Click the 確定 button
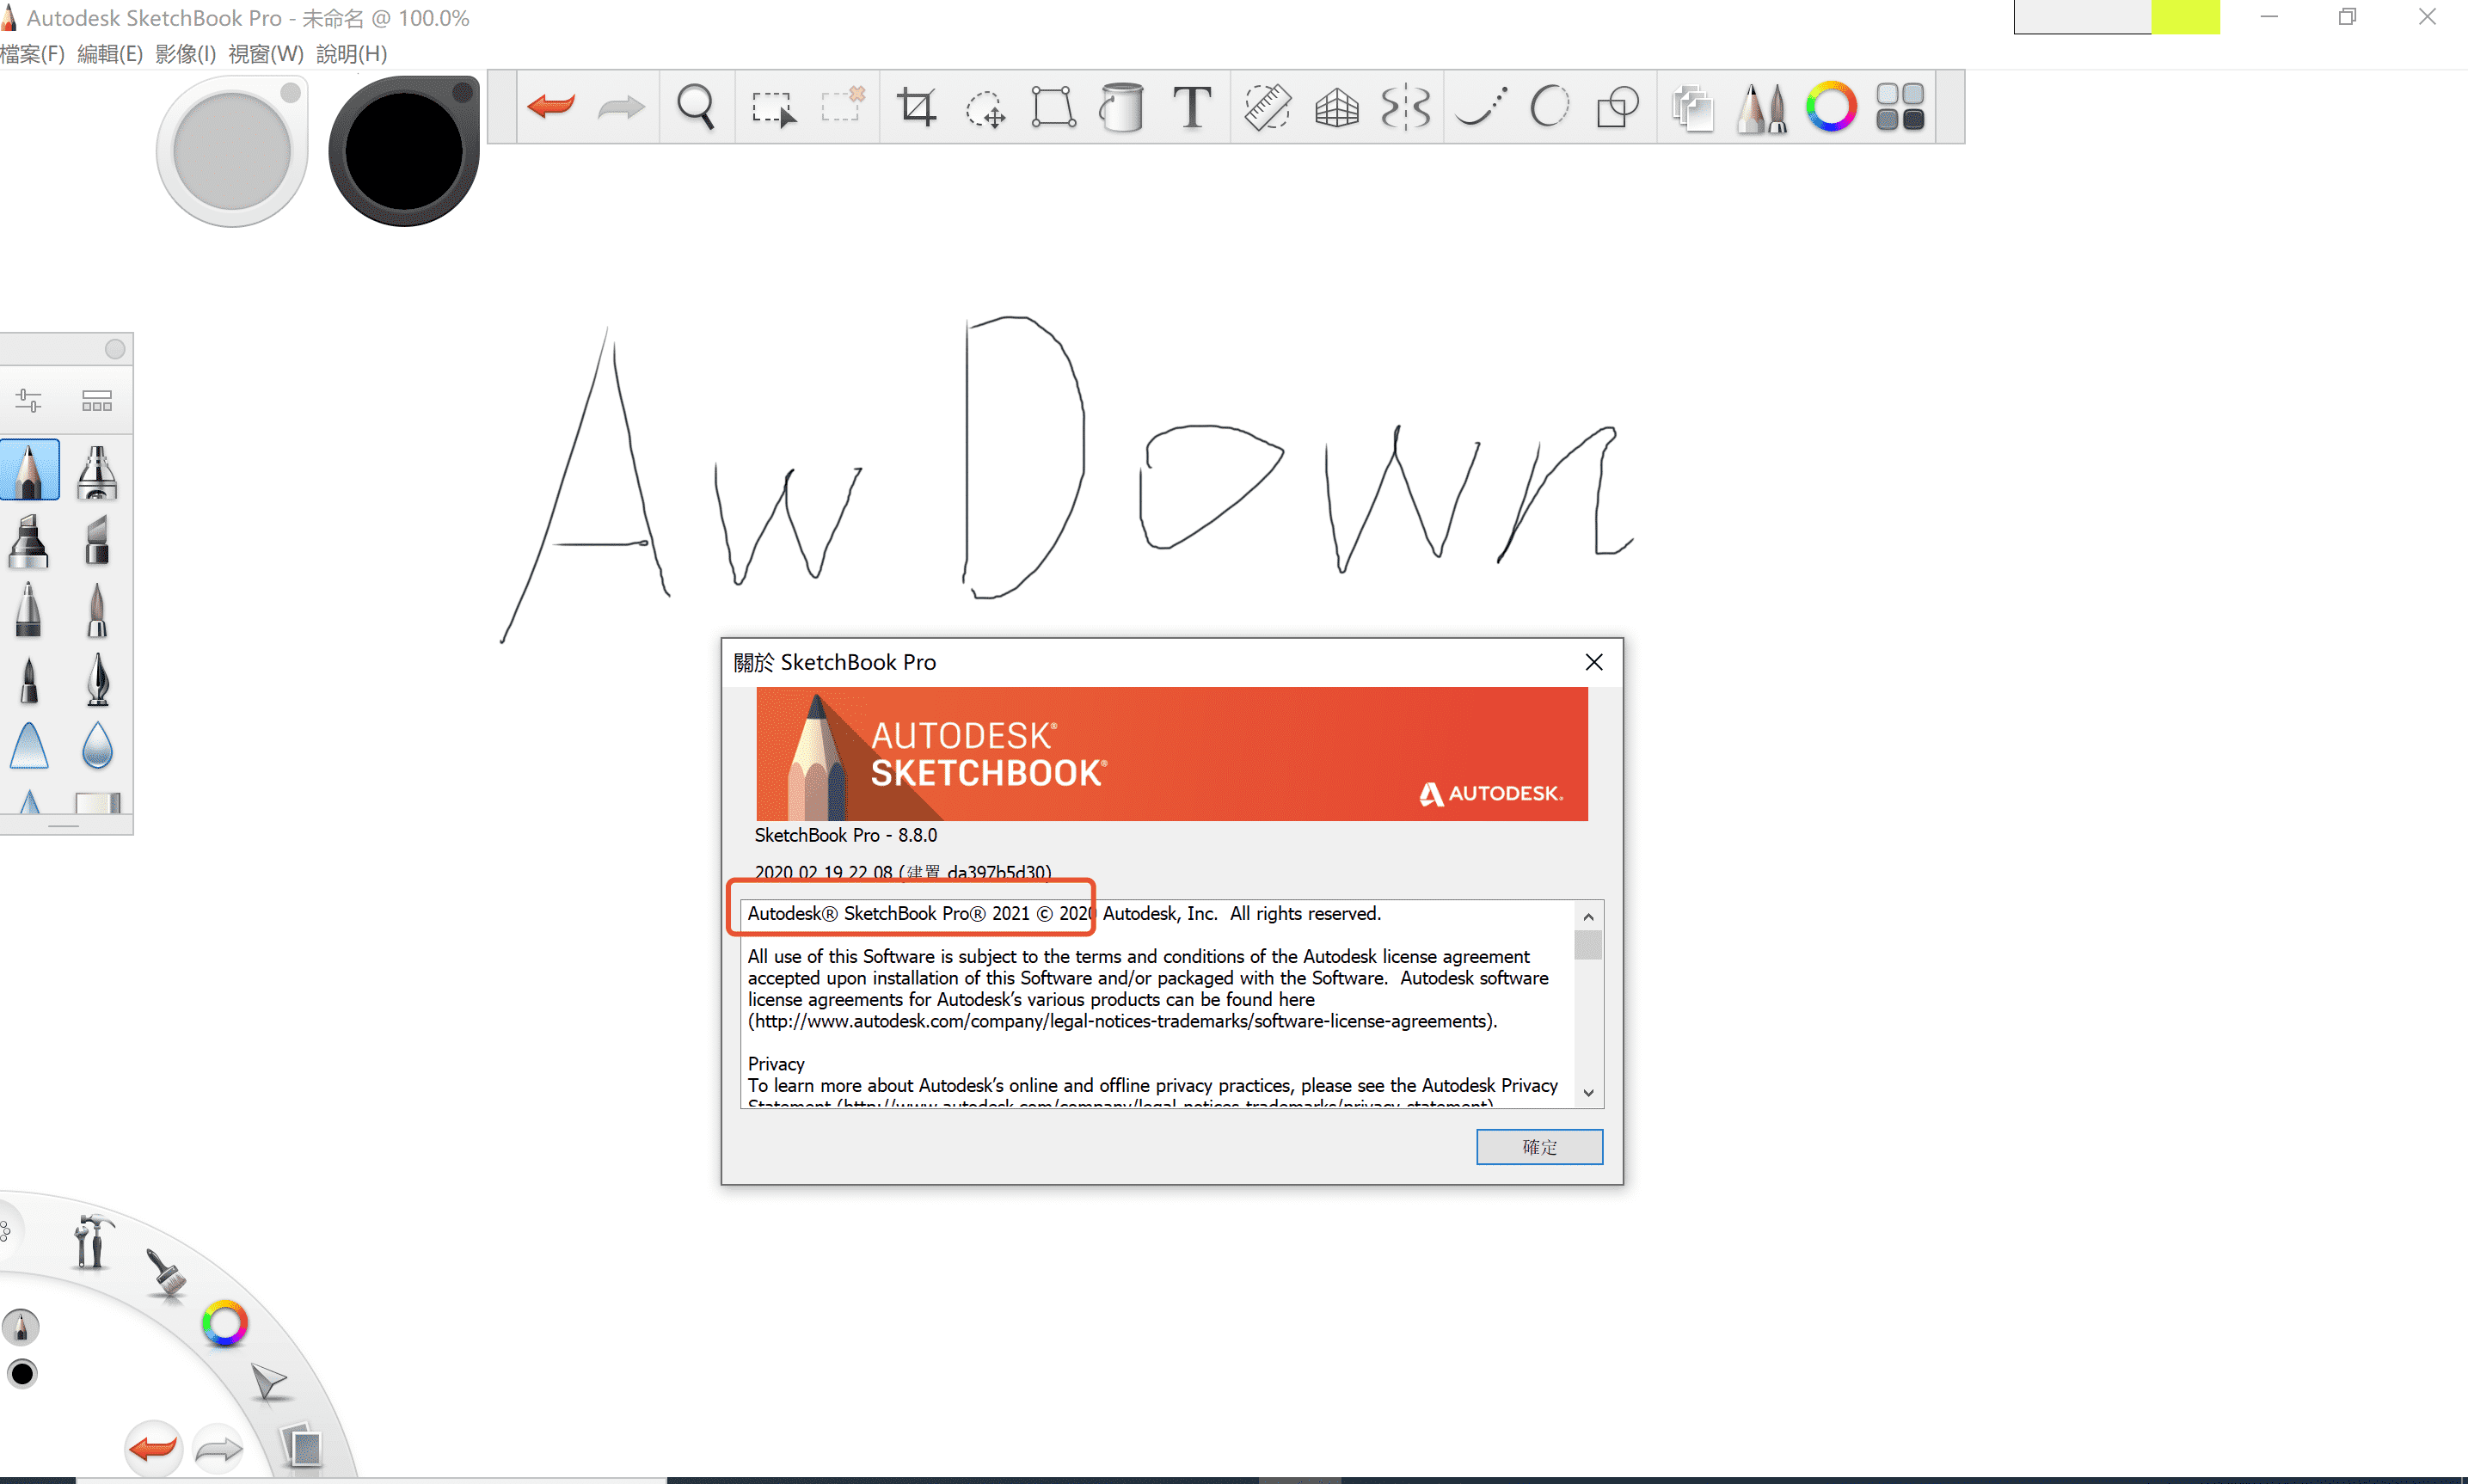This screenshot has height=1484, width=2468. 1538,1146
